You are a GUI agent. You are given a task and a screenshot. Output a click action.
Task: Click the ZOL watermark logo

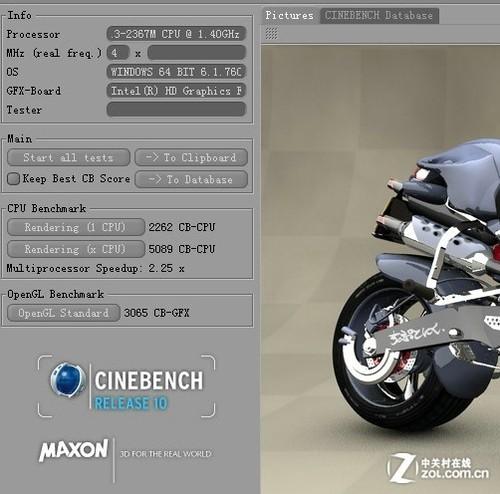pos(438,467)
